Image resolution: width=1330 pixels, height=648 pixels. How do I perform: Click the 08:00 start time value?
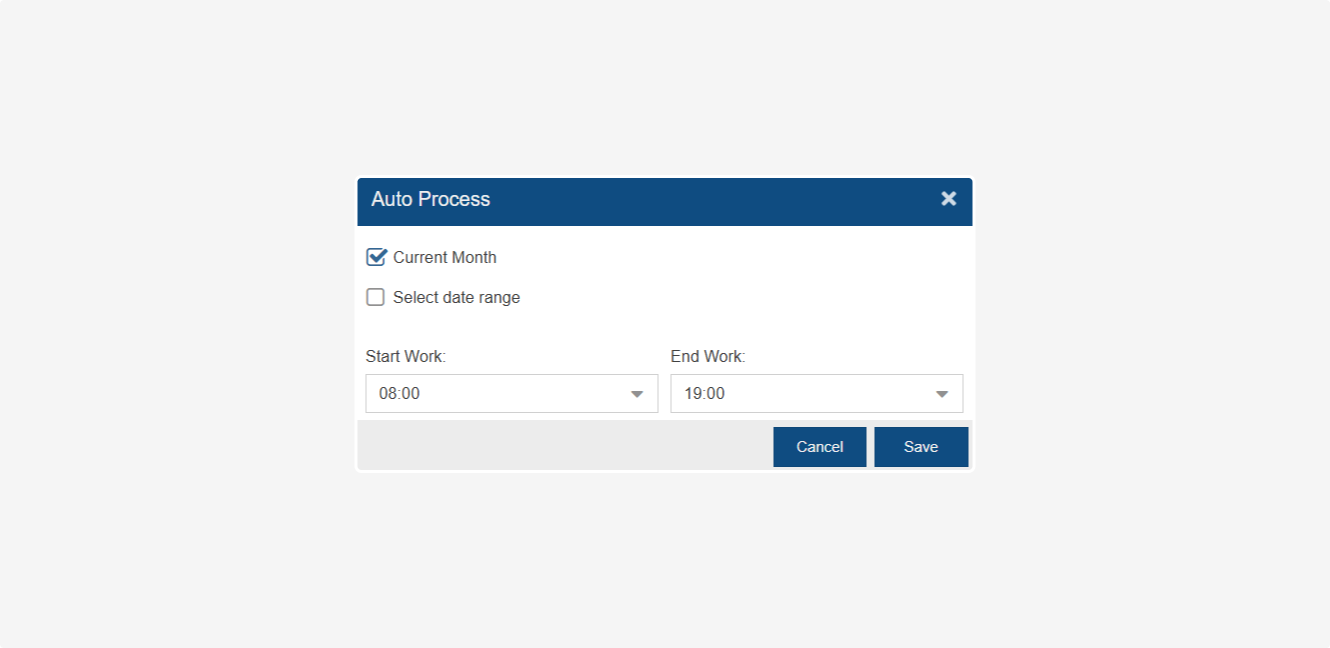pos(400,394)
